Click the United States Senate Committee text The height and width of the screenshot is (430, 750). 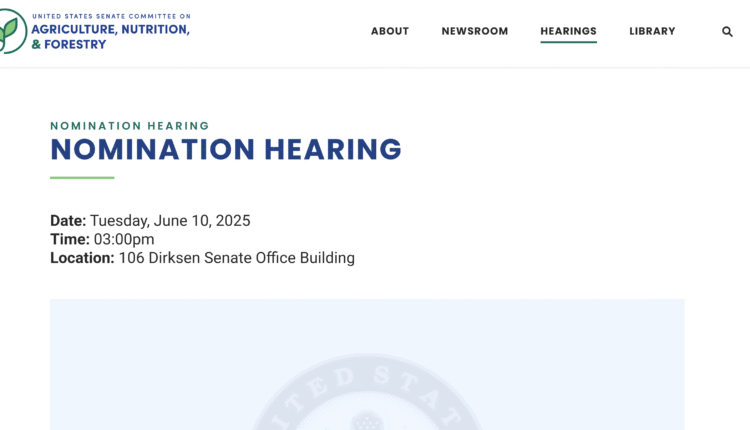(110, 17)
